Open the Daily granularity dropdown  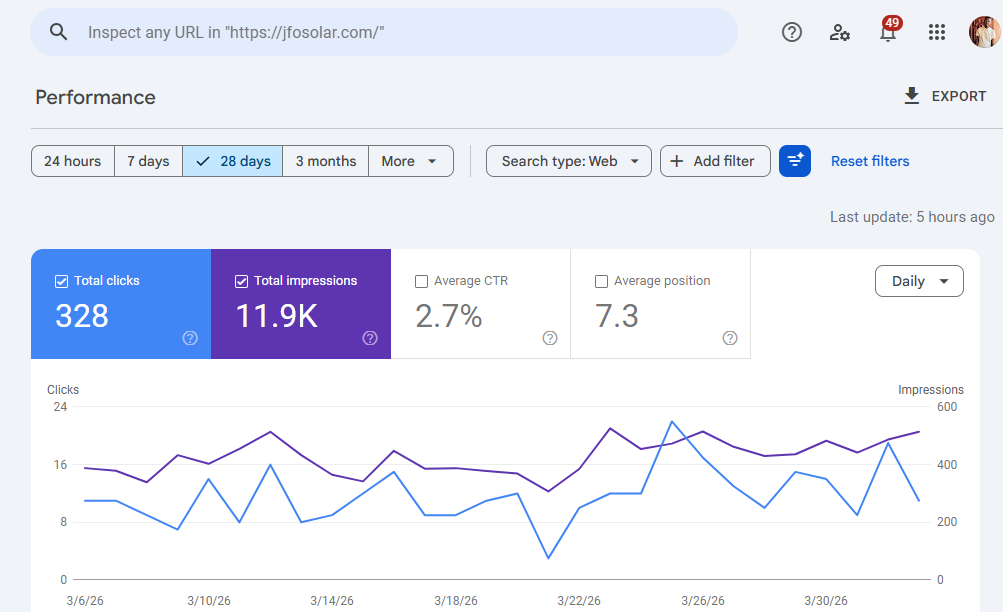click(x=918, y=281)
